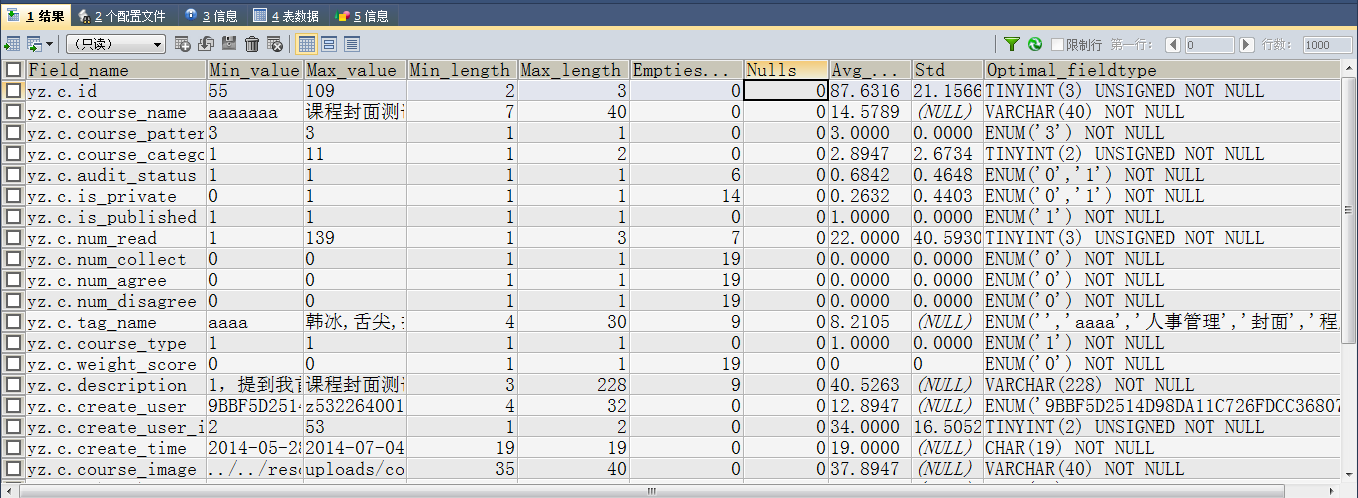The image size is (1358, 498).
Task: Click the duplicate row icon
Action: click(x=206, y=44)
